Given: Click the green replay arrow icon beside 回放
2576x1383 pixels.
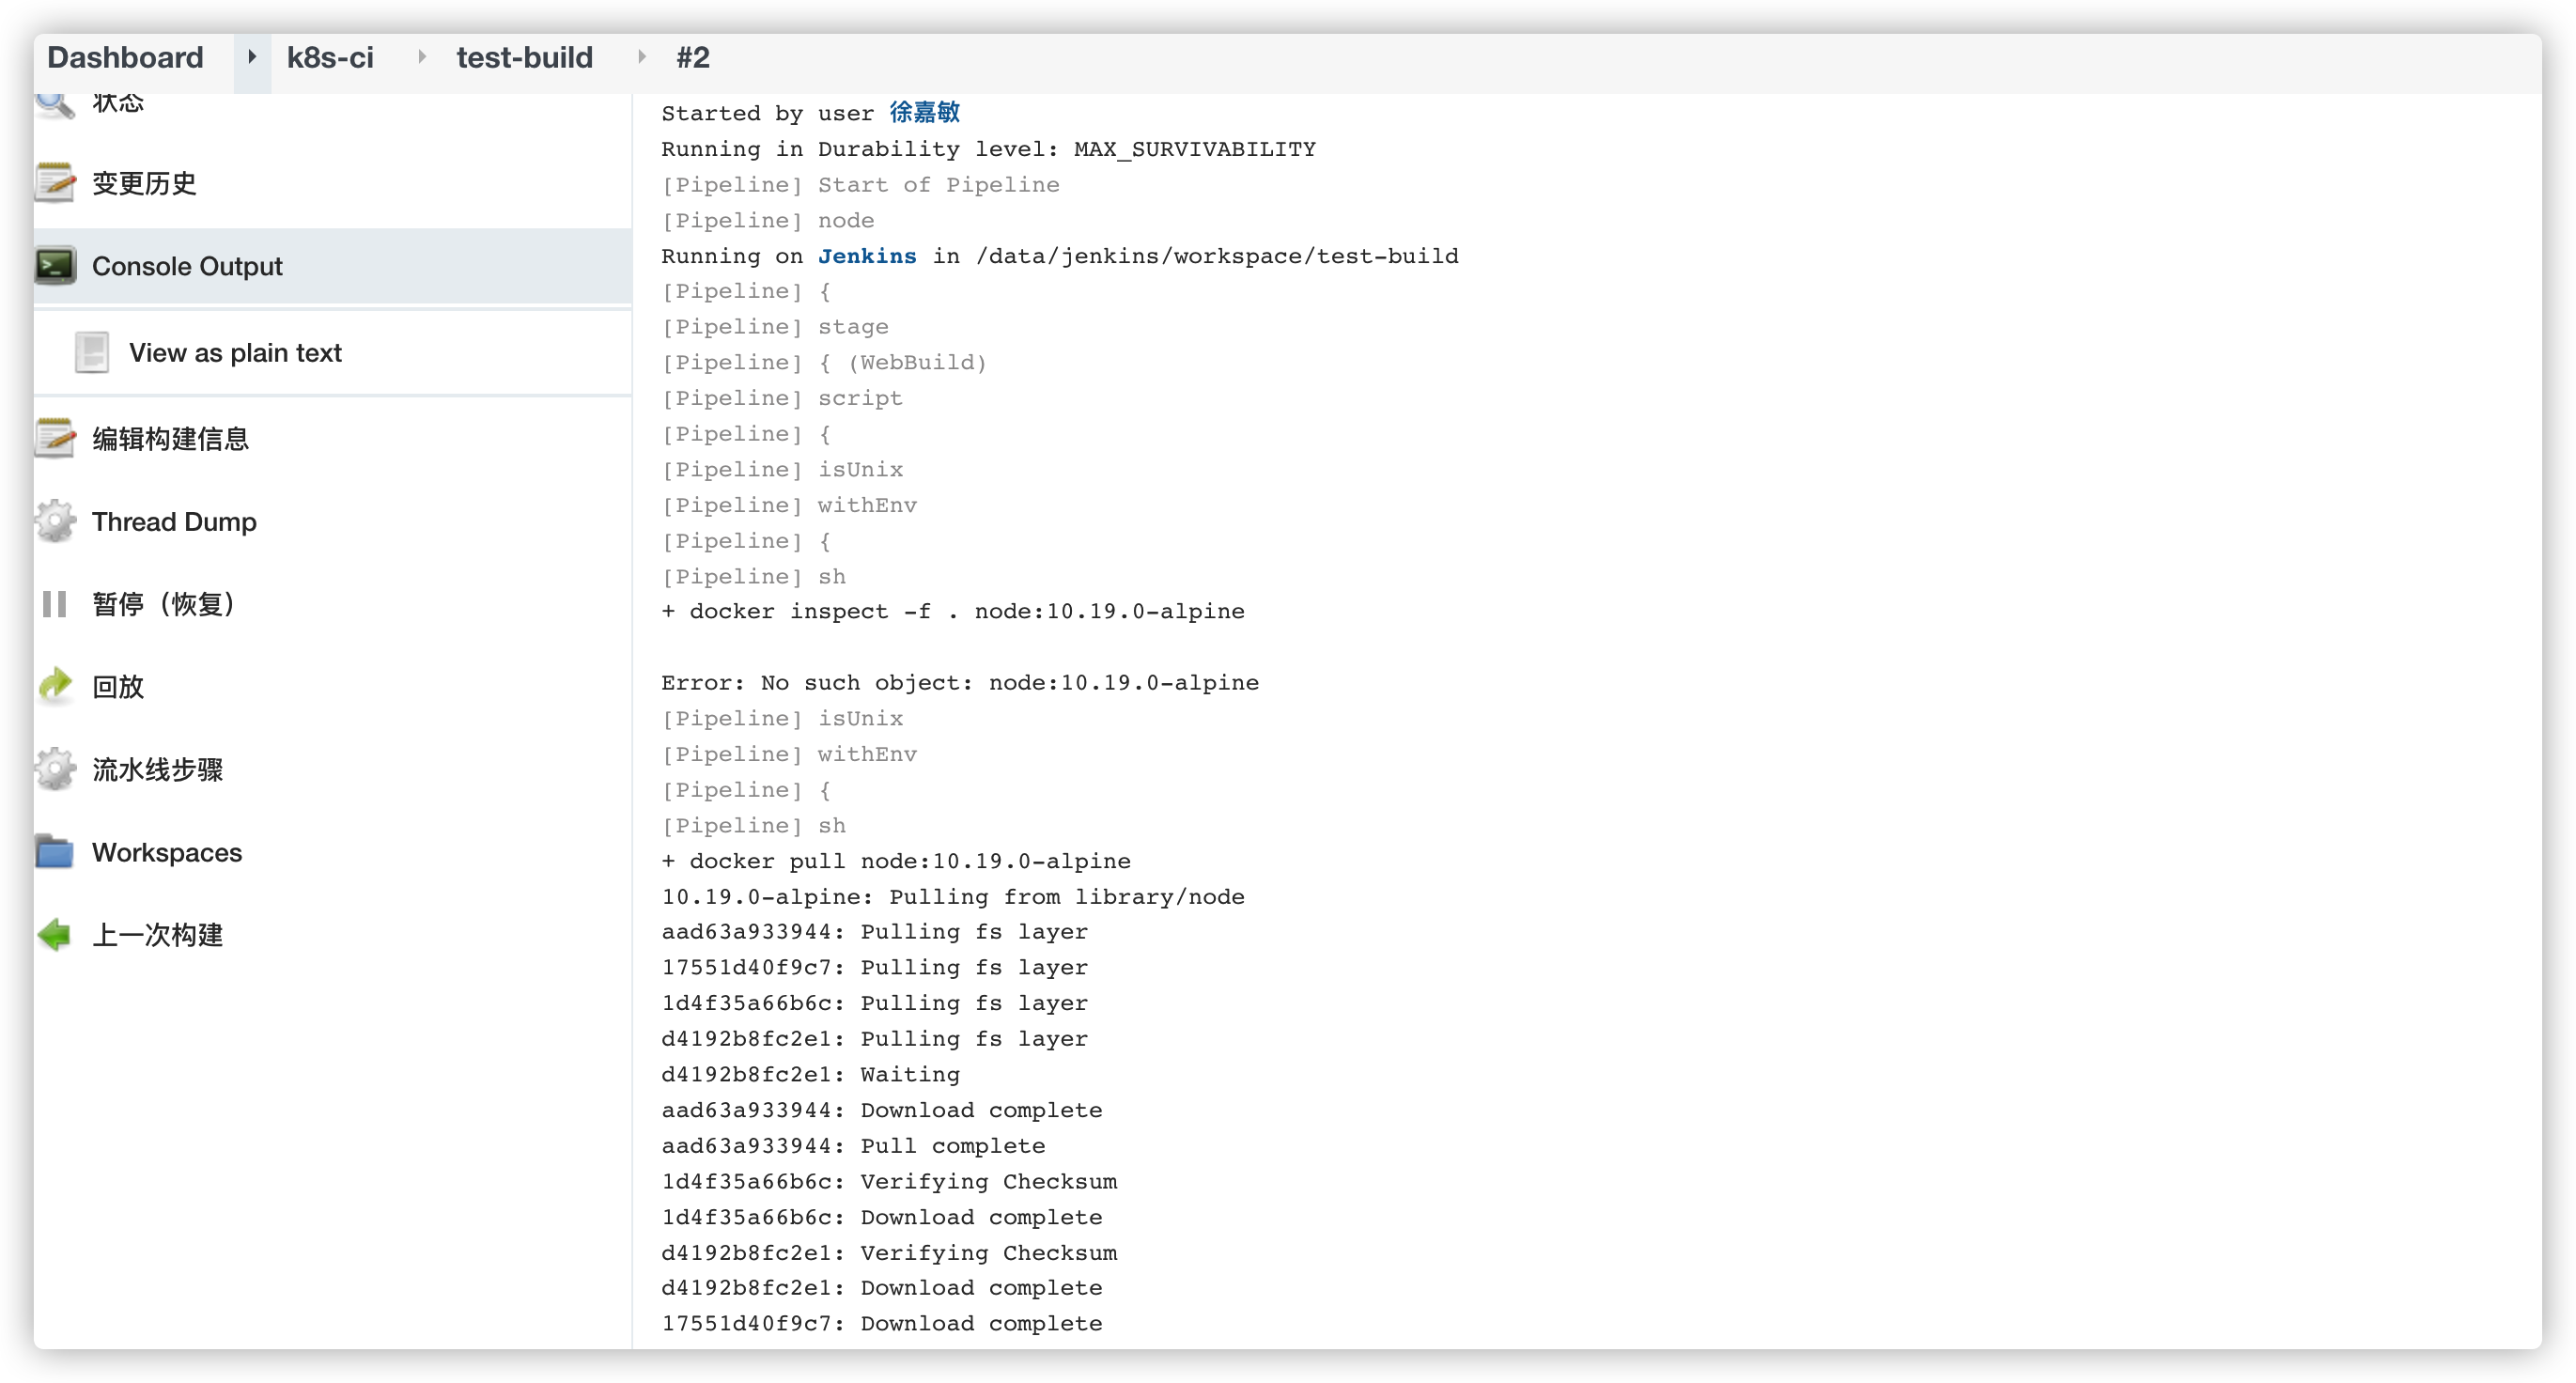Looking at the screenshot, I should pyautogui.click(x=55, y=686).
